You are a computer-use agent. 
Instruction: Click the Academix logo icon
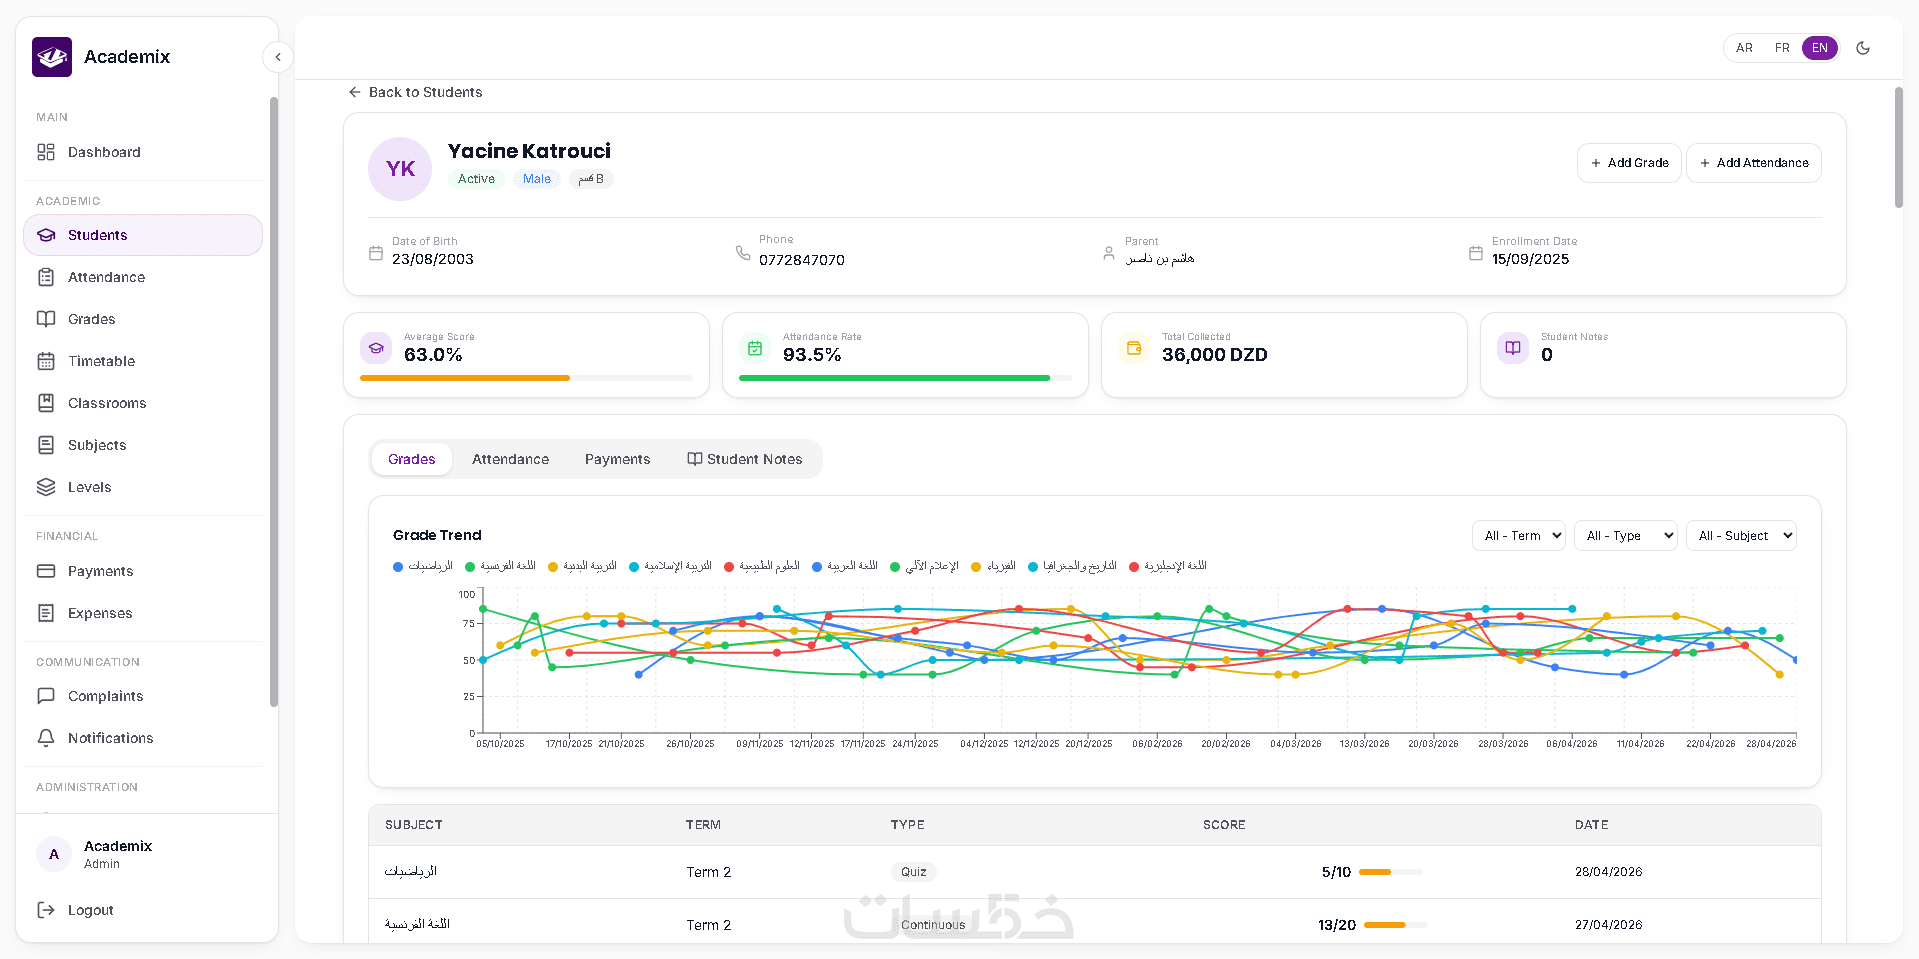click(x=52, y=57)
